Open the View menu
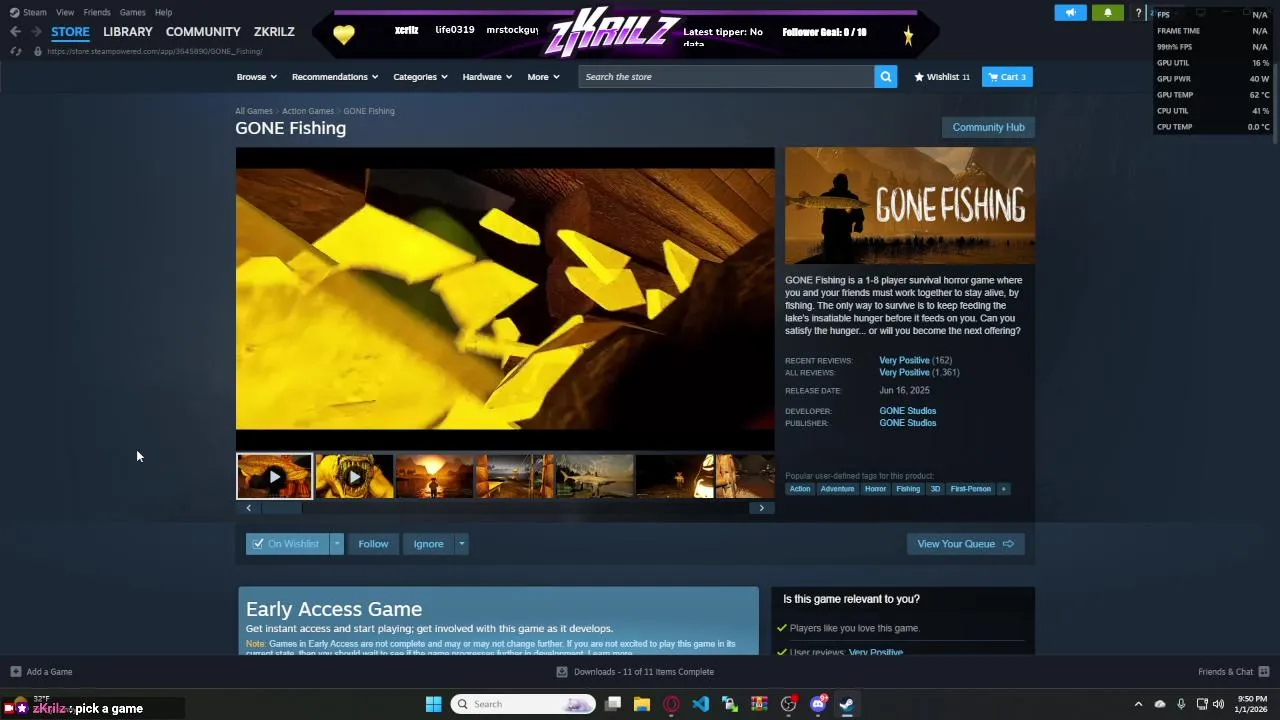 (x=65, y=12)
